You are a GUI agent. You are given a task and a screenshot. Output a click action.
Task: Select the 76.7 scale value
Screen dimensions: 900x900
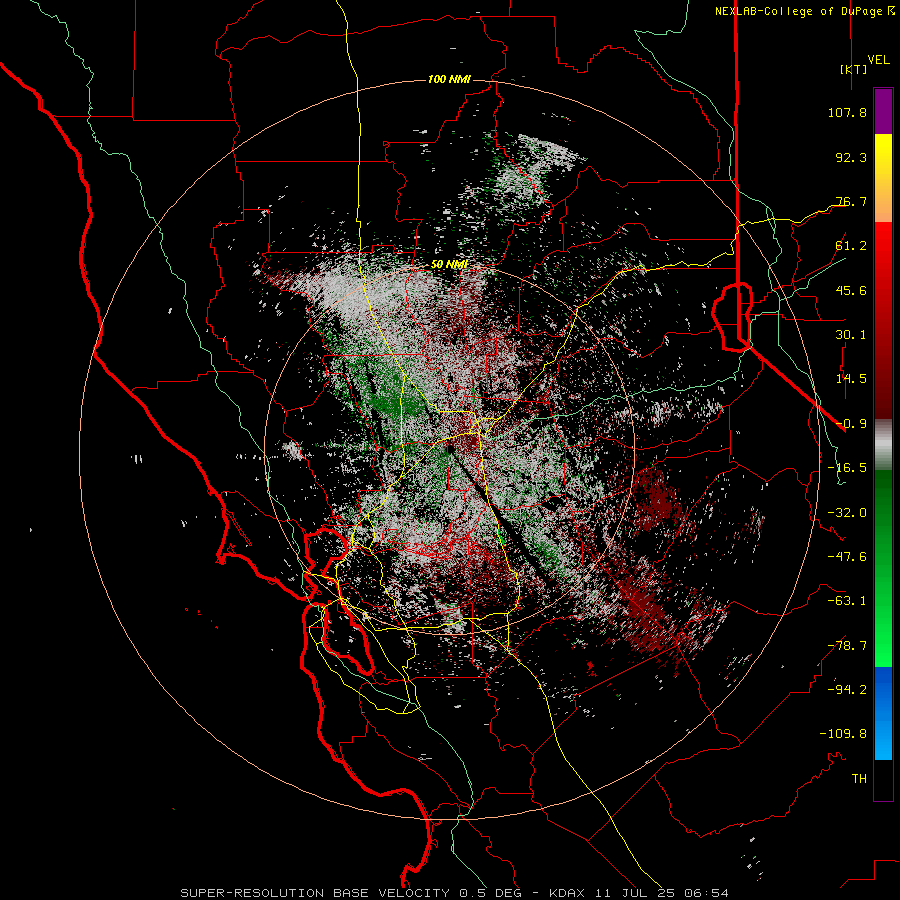851,201
